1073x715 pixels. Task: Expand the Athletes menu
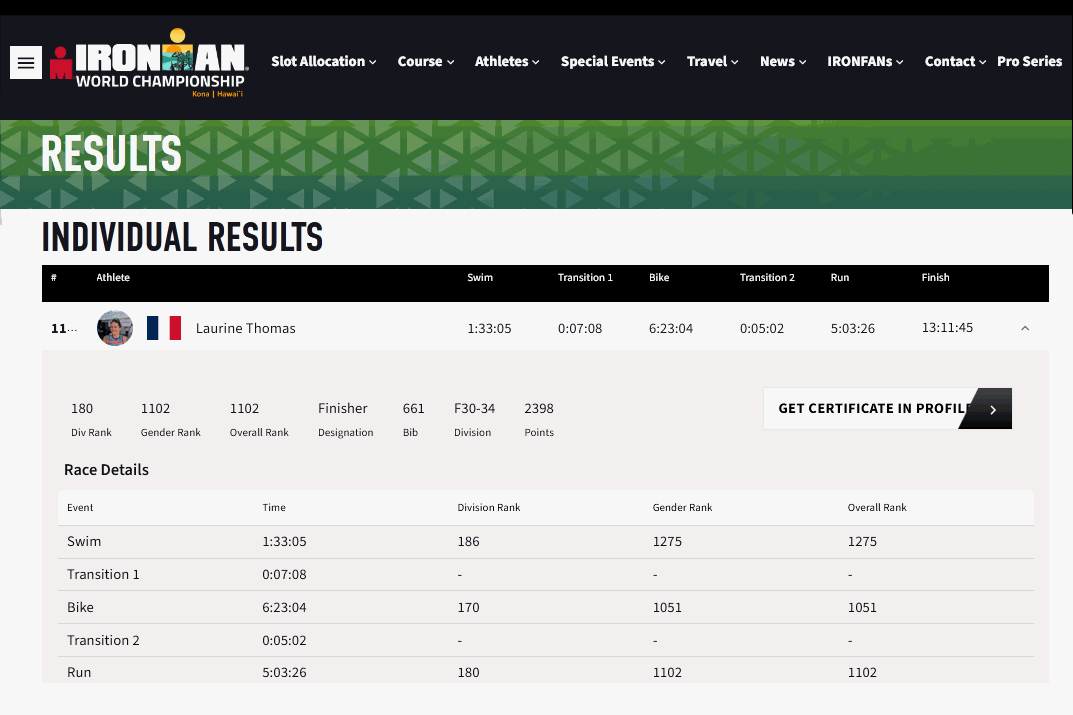coord(506,61)
